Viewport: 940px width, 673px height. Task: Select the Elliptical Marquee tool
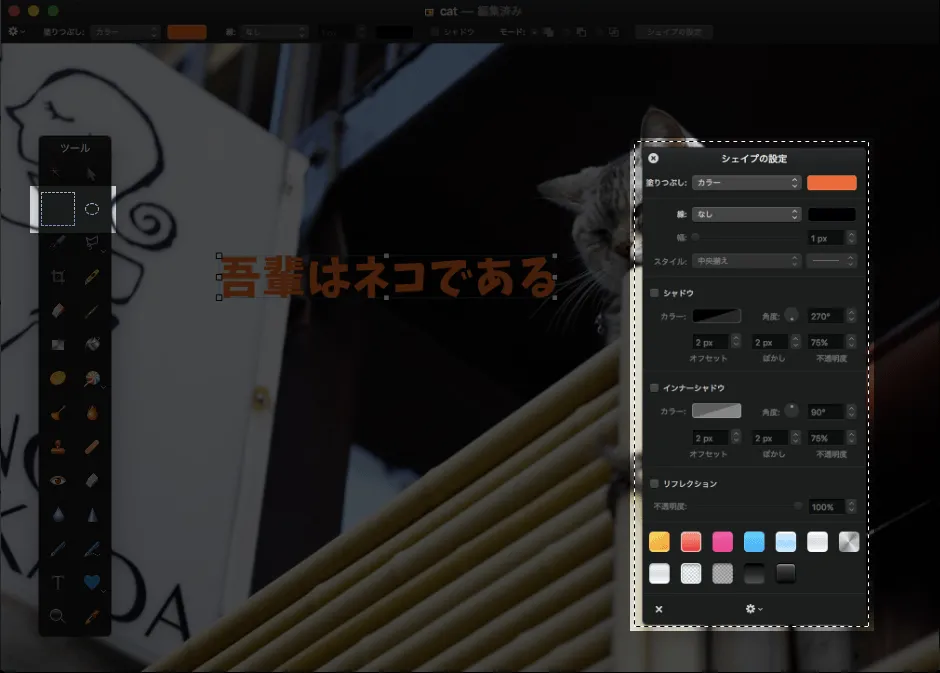pos(92,209)
